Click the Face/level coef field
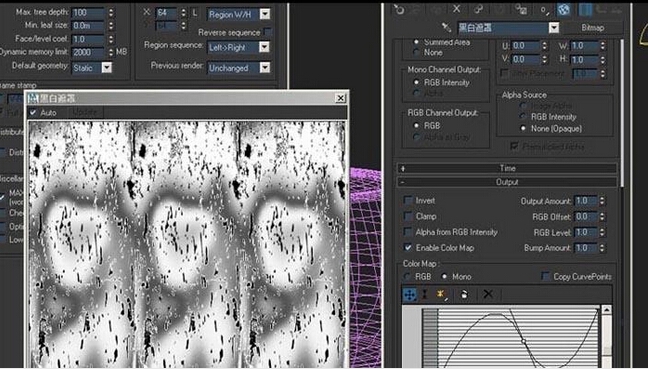Viewport: 648px width, 369px height. [x=88, y=39]
